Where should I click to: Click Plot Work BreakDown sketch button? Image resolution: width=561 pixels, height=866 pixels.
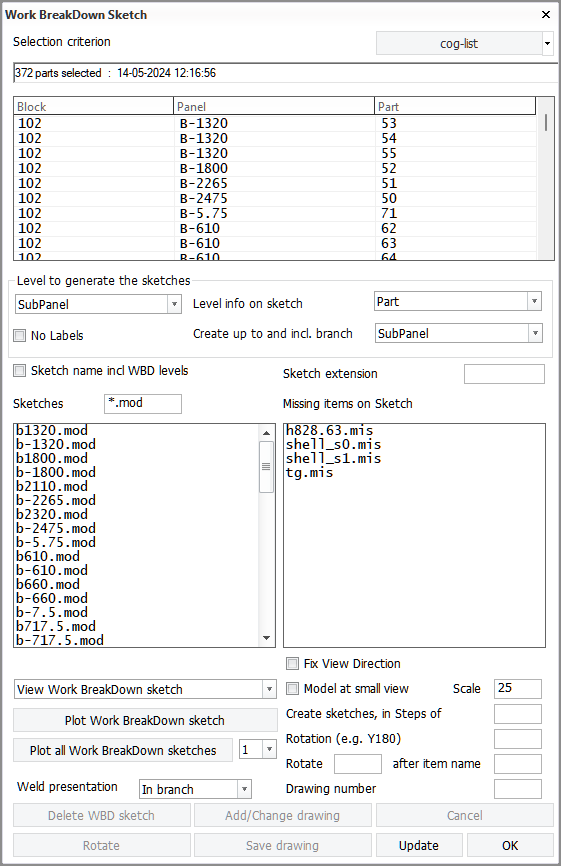click(145, 720)
